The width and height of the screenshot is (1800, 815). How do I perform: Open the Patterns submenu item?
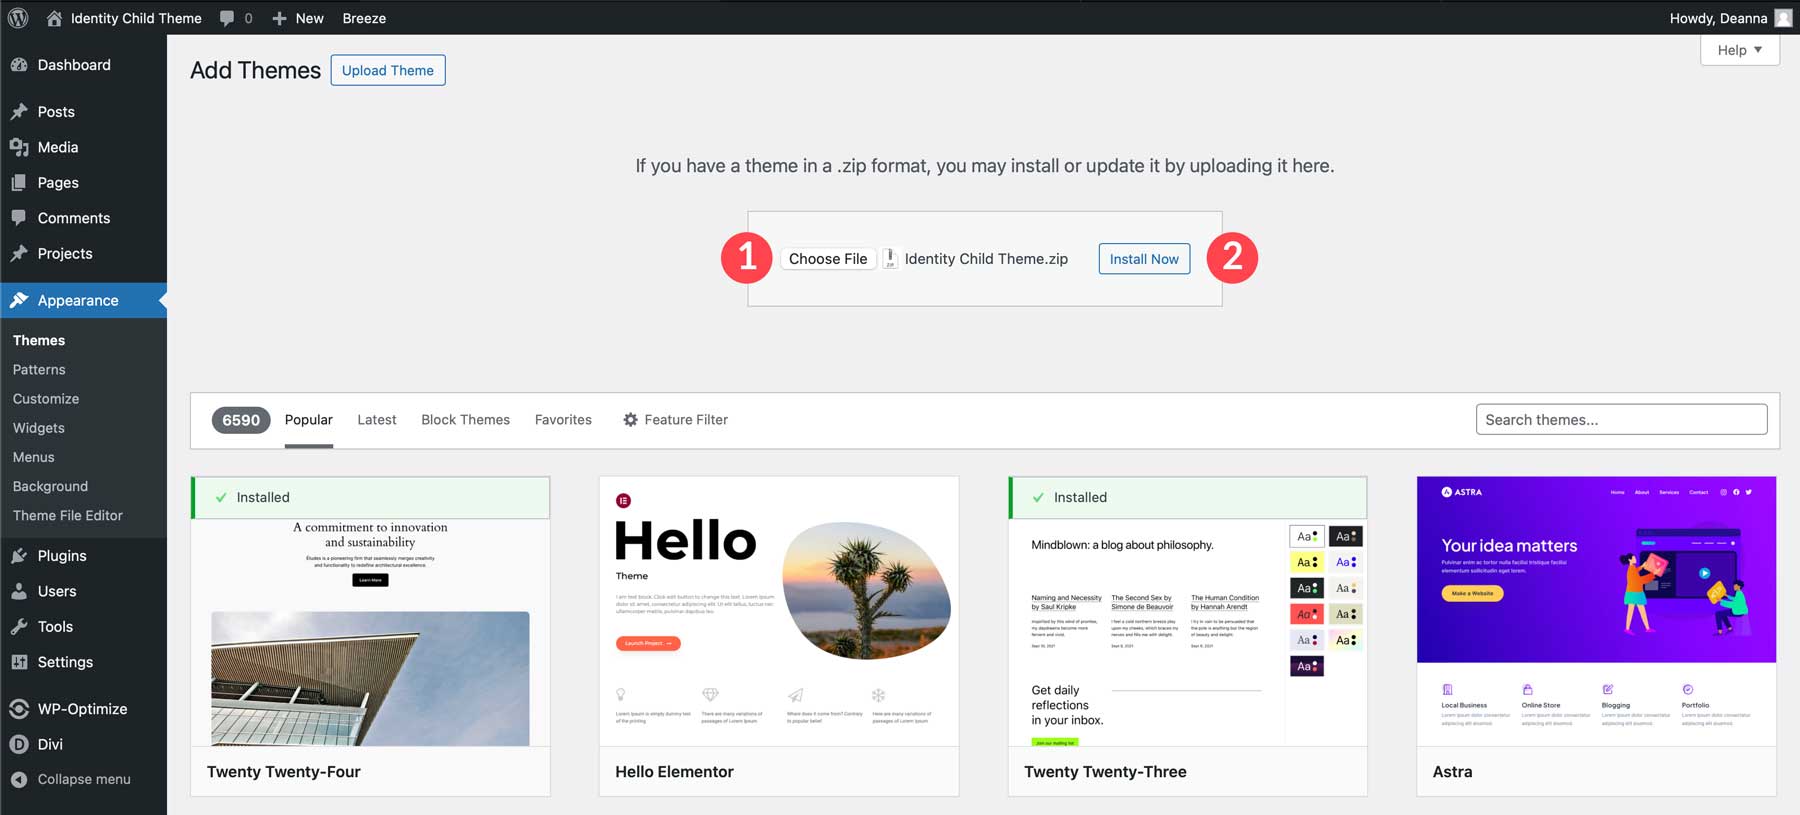[x=39, y=370]
